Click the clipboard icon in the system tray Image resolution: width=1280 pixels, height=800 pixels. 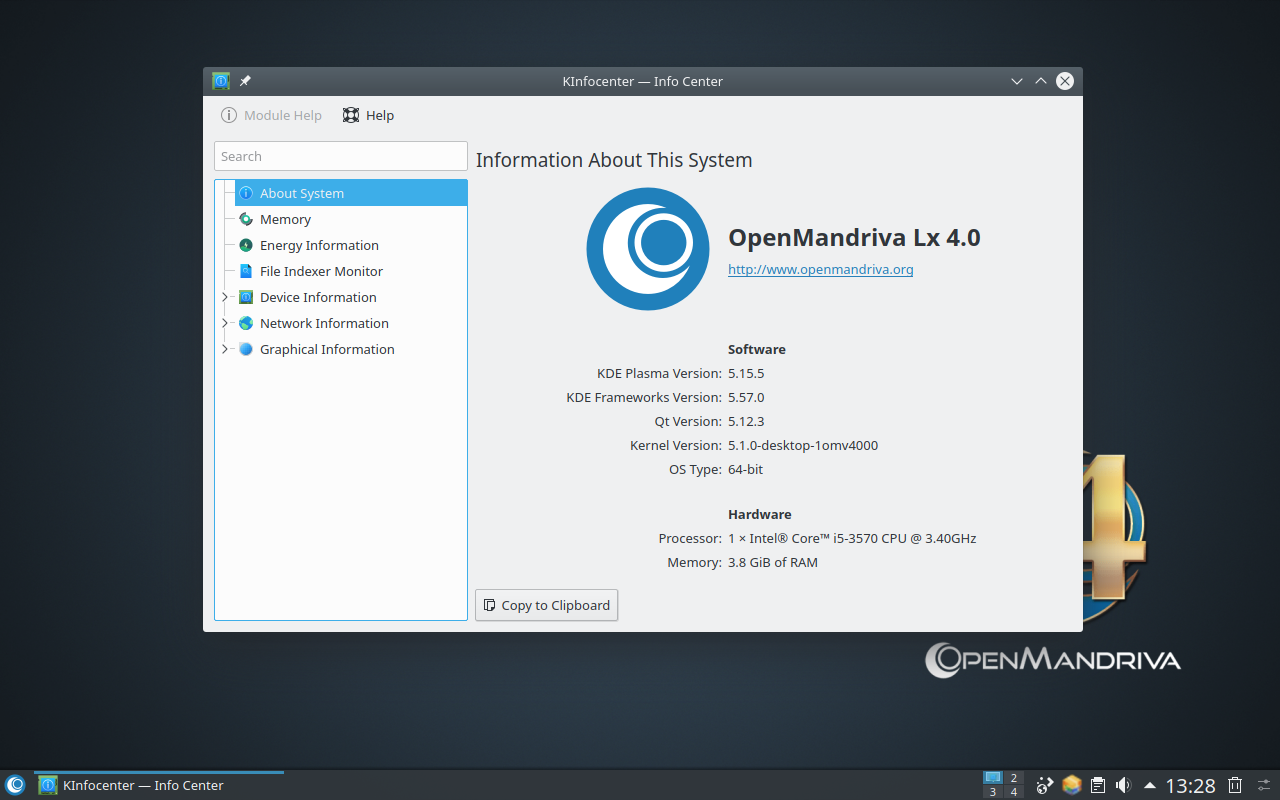pyautogui.click(x=1098, y=785)
